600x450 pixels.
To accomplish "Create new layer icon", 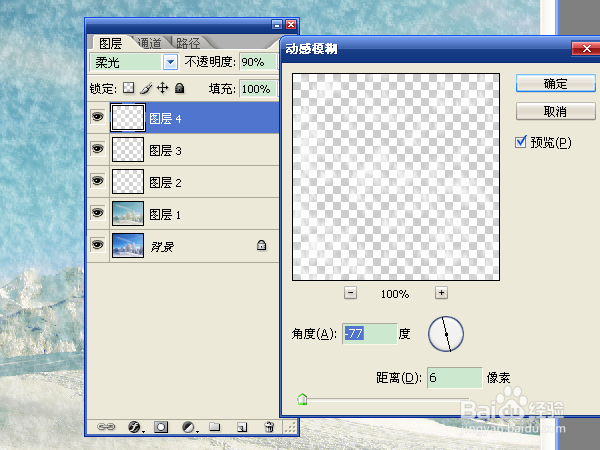I will [242, 427].
